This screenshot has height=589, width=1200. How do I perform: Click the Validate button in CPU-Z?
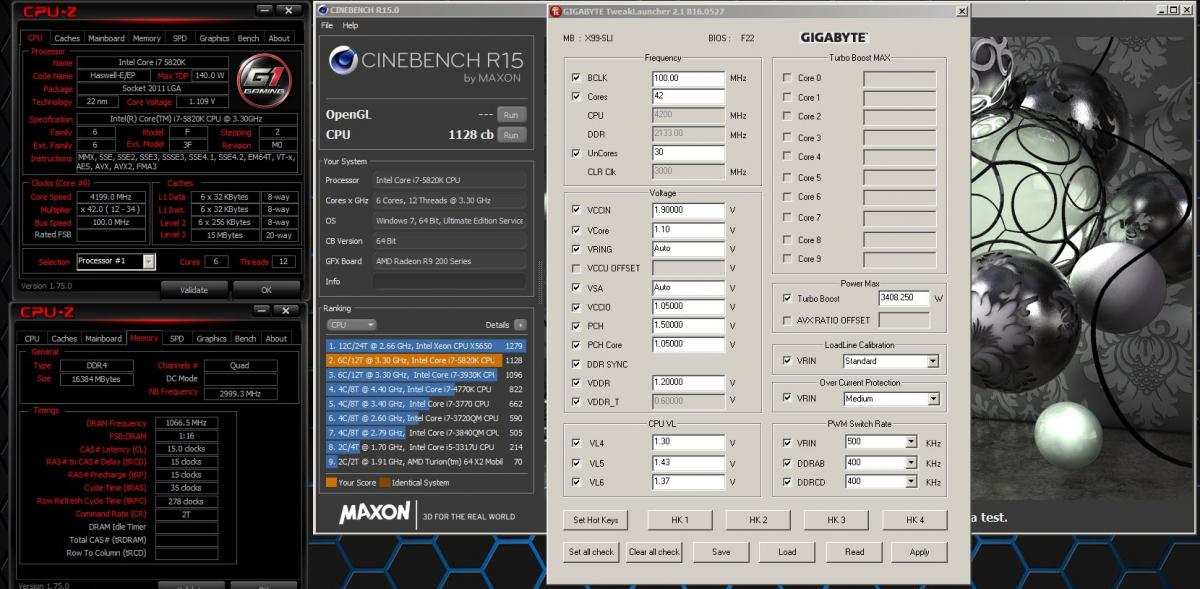pos(193,290)
